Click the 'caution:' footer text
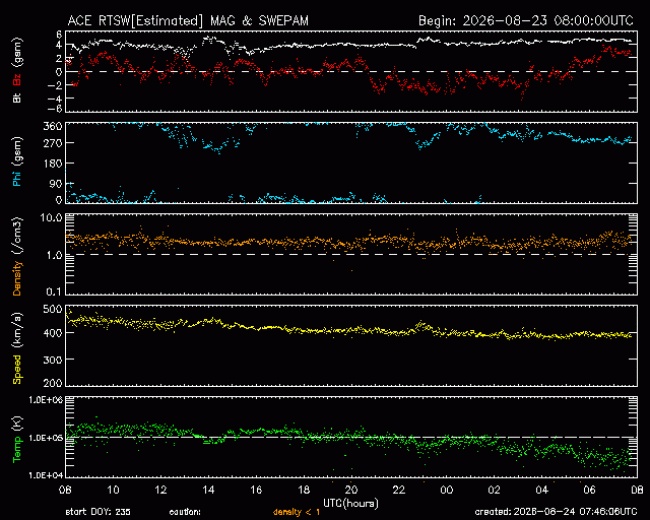The width and height of the screenshot is (650, 520). click(185, 512)
